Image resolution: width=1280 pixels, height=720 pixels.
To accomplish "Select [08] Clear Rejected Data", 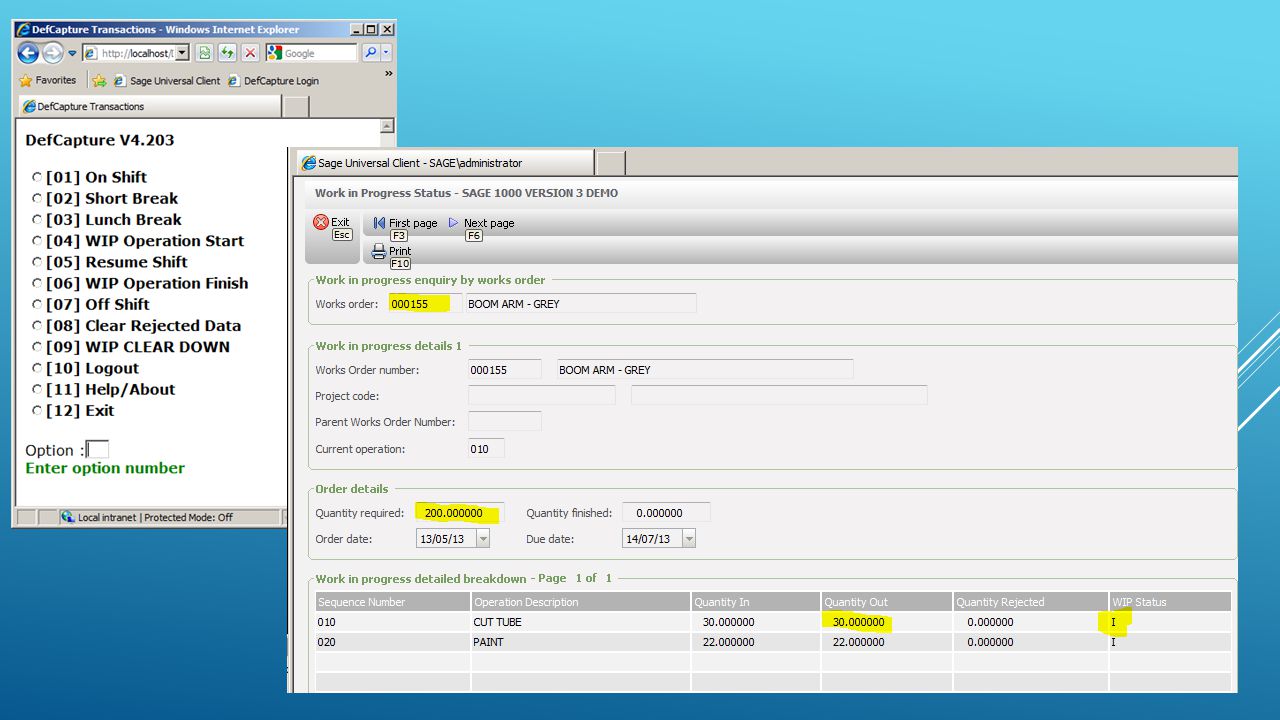I will [x=37, y=326].
